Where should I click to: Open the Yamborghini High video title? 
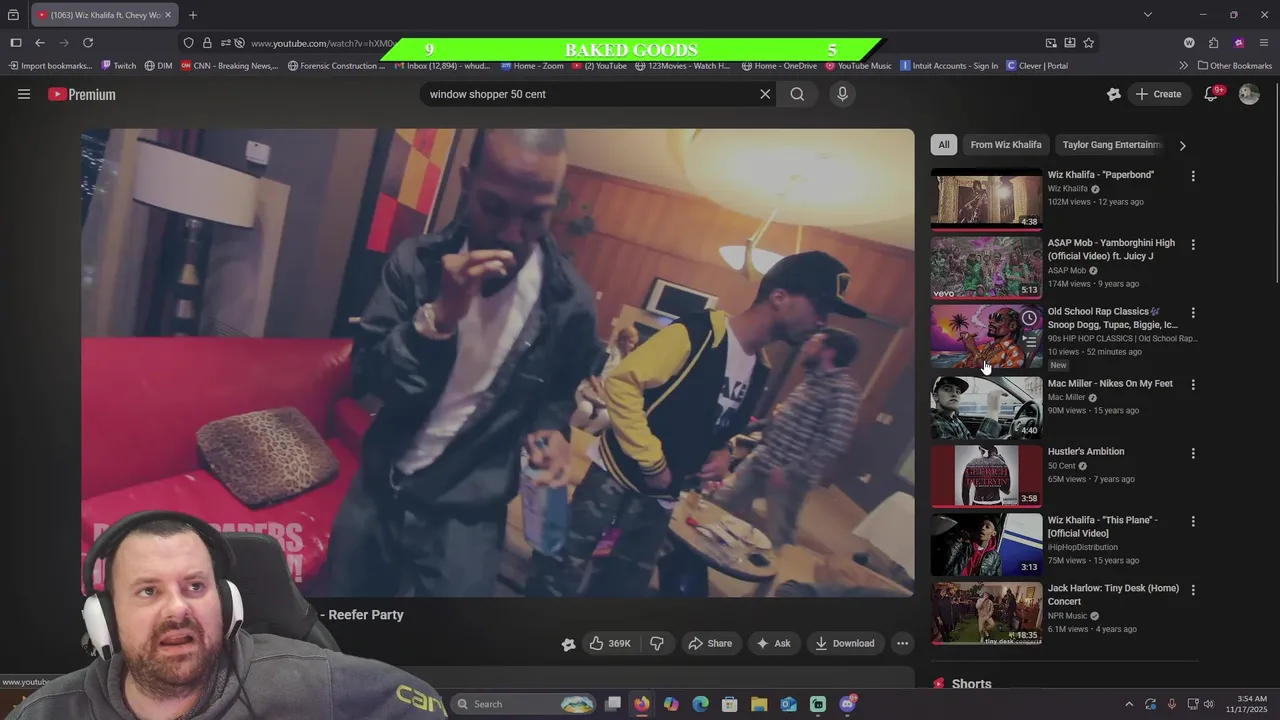[x=1111, y=249]
